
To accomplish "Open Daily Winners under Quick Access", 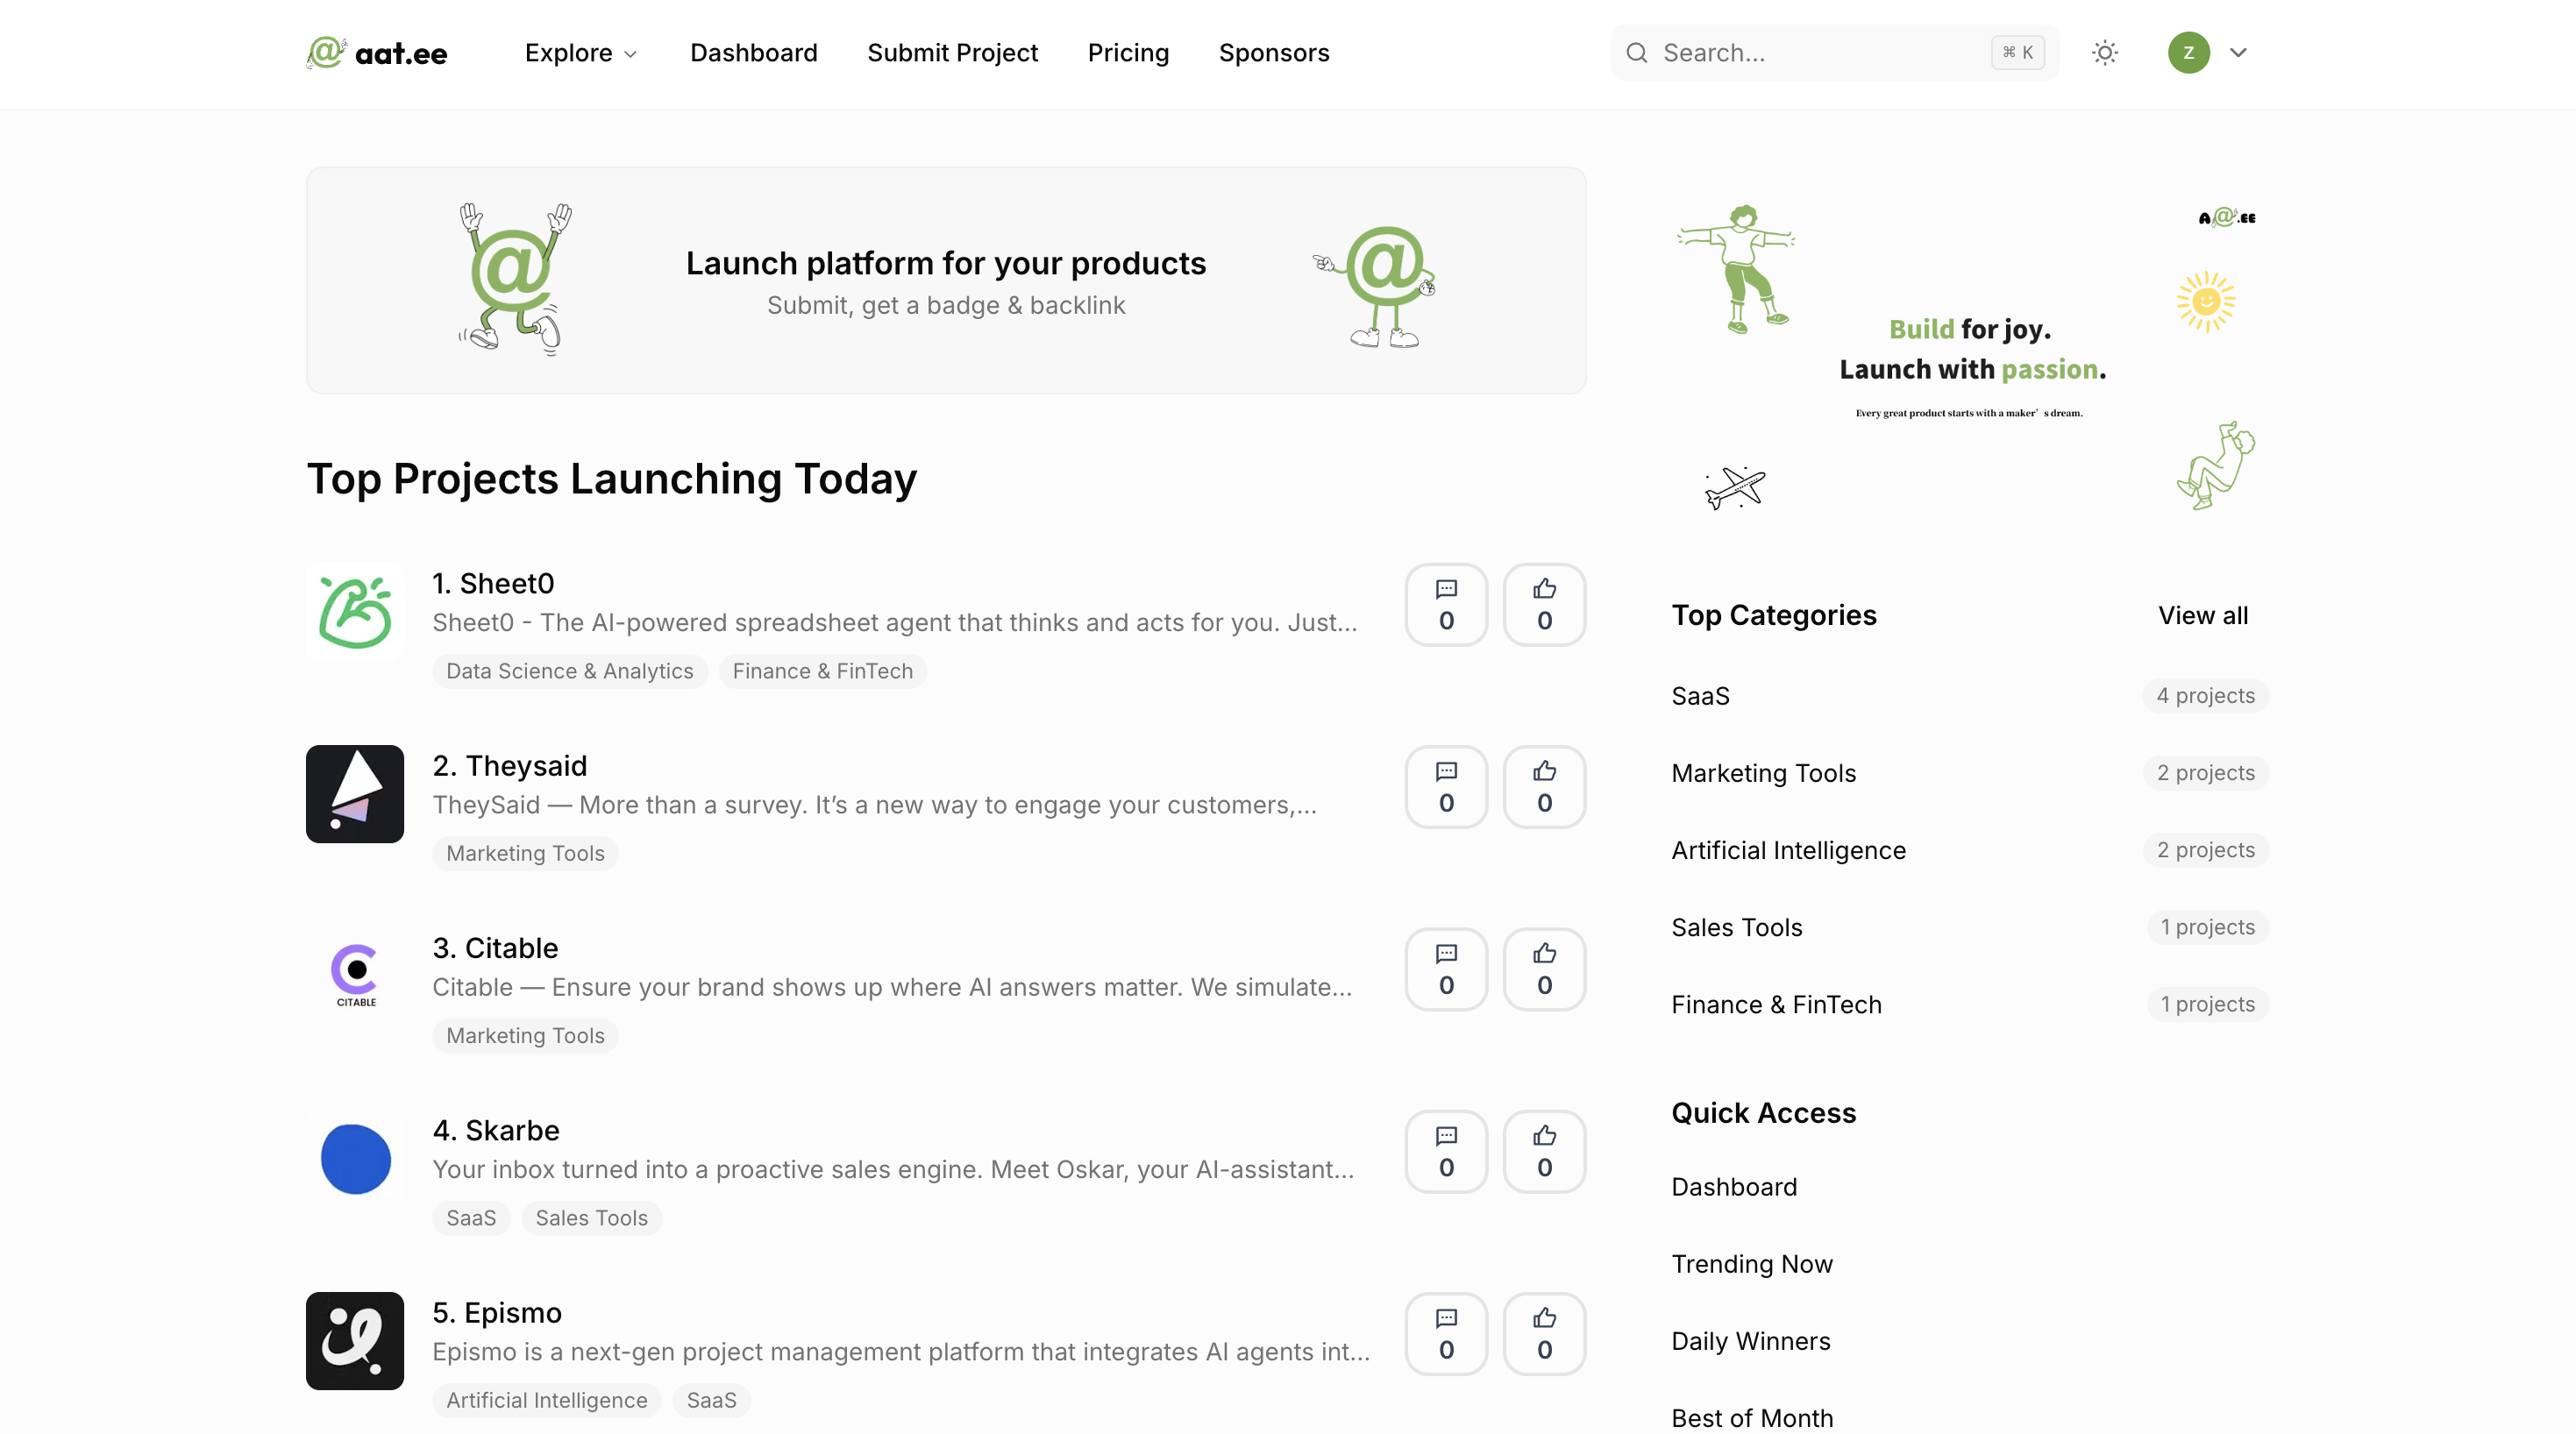I will point(1750,1341).
